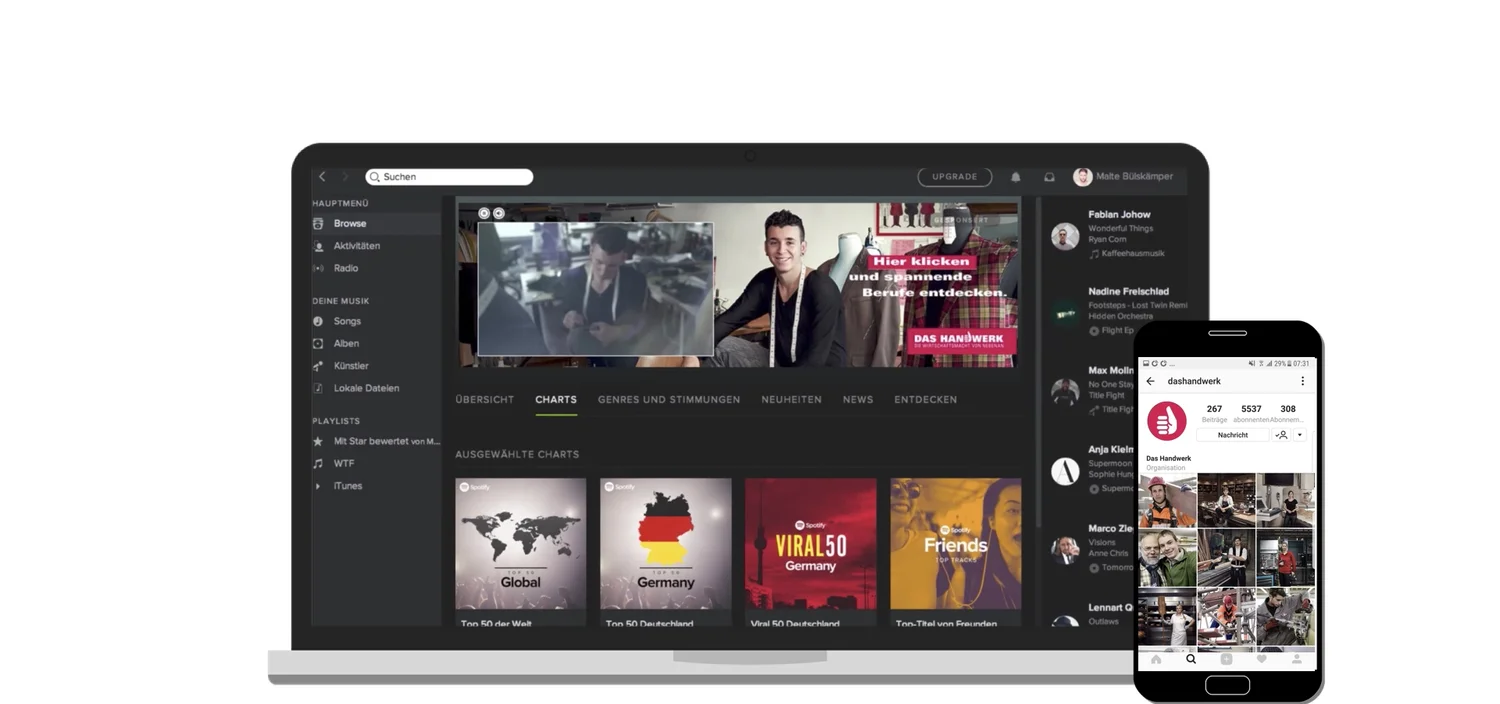Viewport: 1500px width, 704px height.
Task: Switch to Genres und Stimmungen tab
Action: pos(669,399)
